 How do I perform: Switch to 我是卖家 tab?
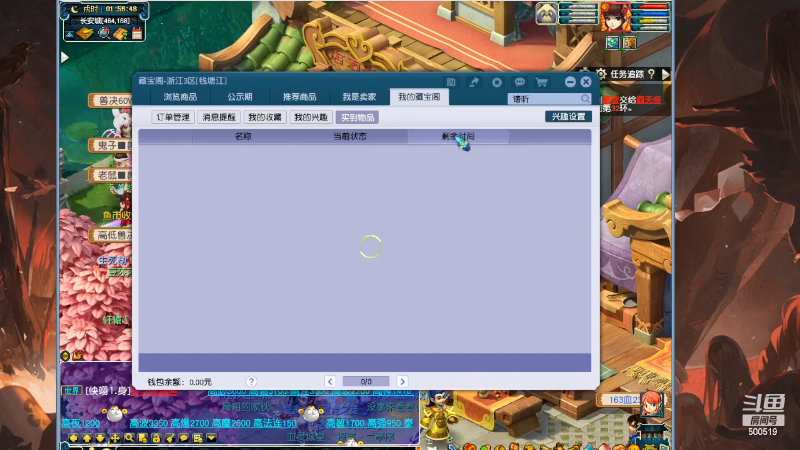pos(359,97)
